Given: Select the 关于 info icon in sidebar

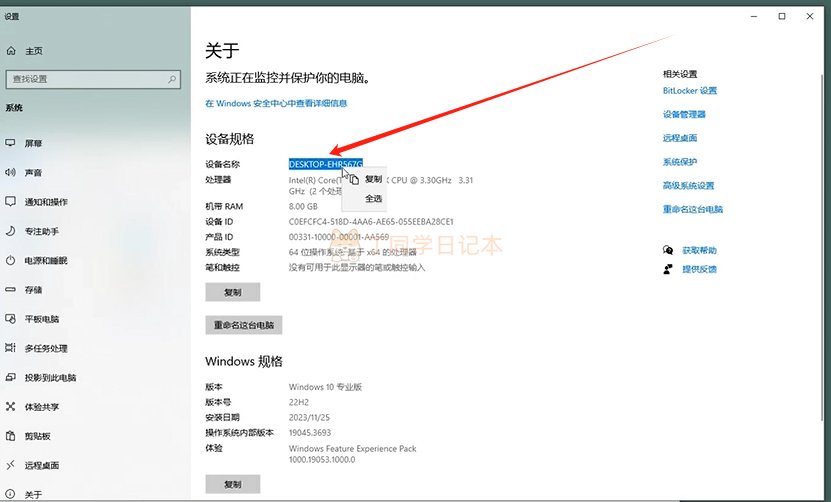Looking at the screenshot, I should coord(10,494).
